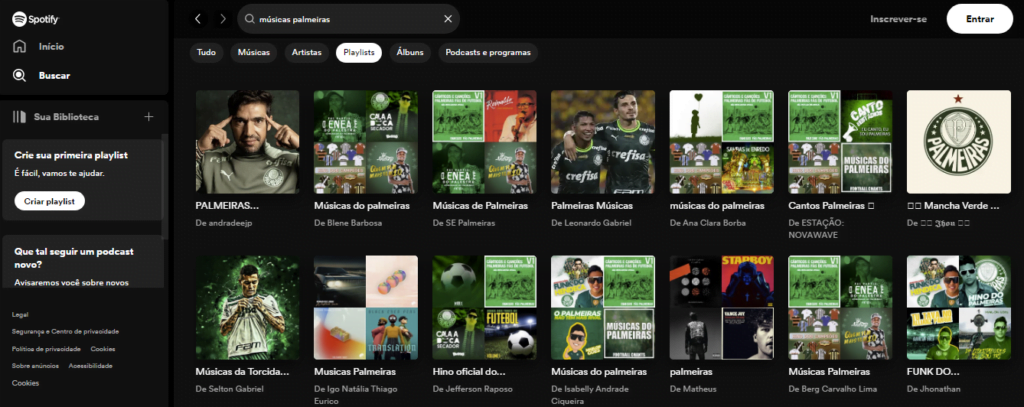Screen dimensions: 1024x407
Task: Click the Inscrever-se link
Action: point(898,19)
